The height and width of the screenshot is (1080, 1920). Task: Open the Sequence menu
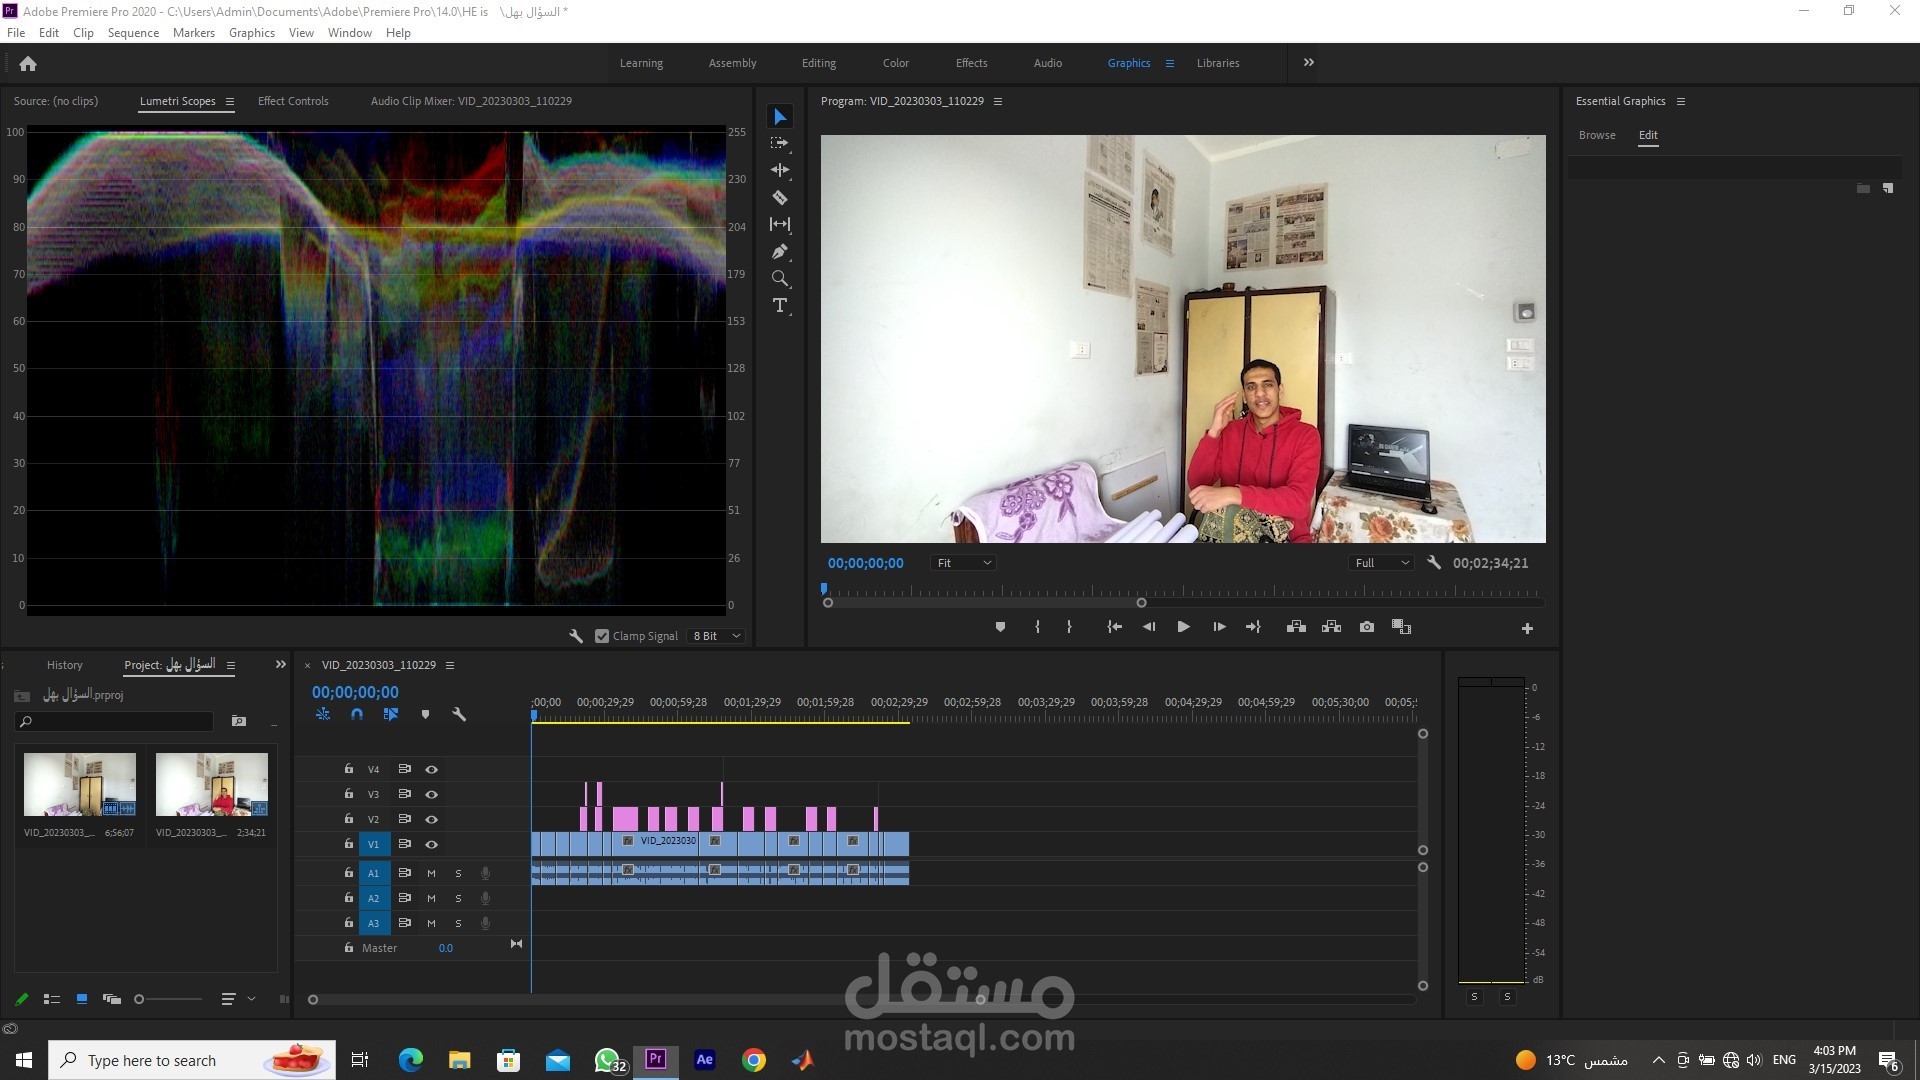[133, 33]
